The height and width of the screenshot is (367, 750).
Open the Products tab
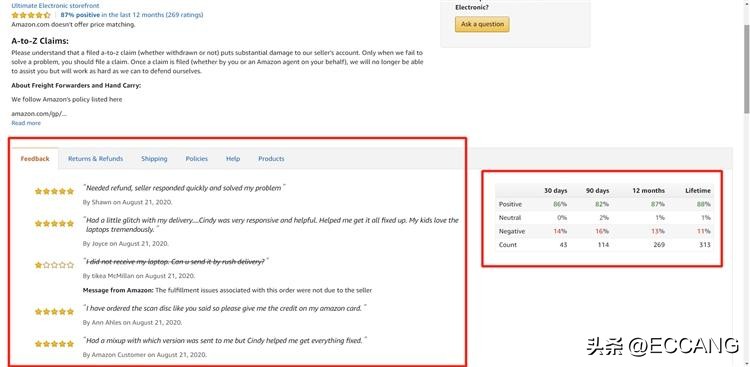tap(271, 158)
